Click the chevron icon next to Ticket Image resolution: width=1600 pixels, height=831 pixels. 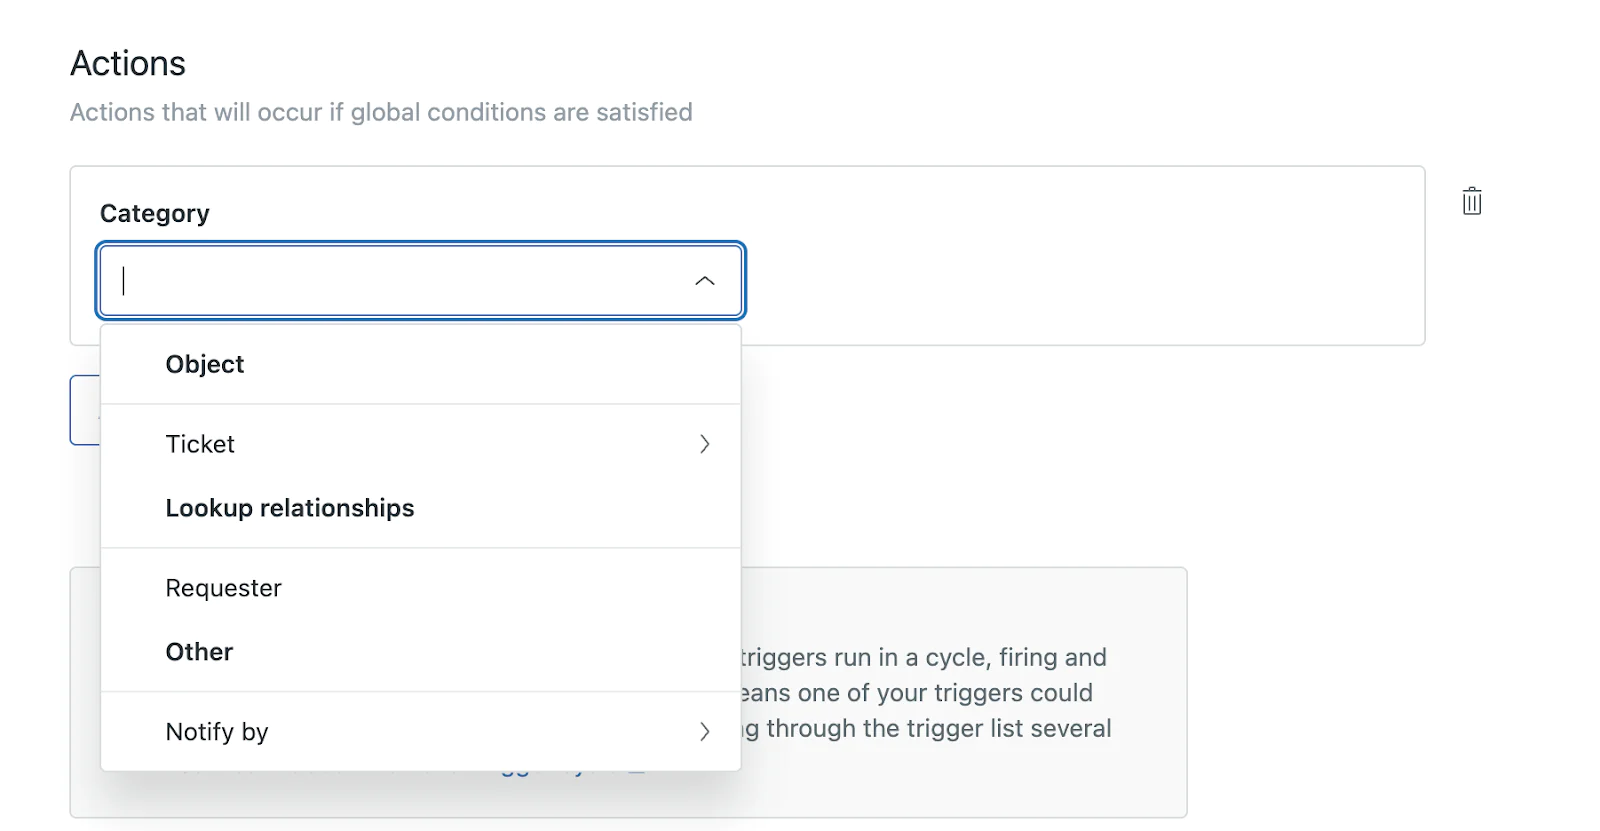click(706, 444)
